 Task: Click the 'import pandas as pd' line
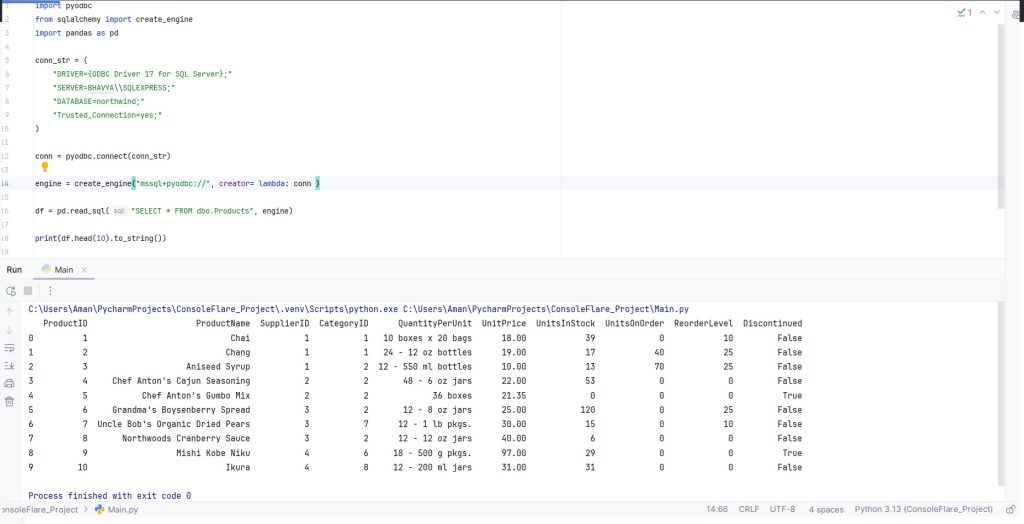(x=76, y=33)
